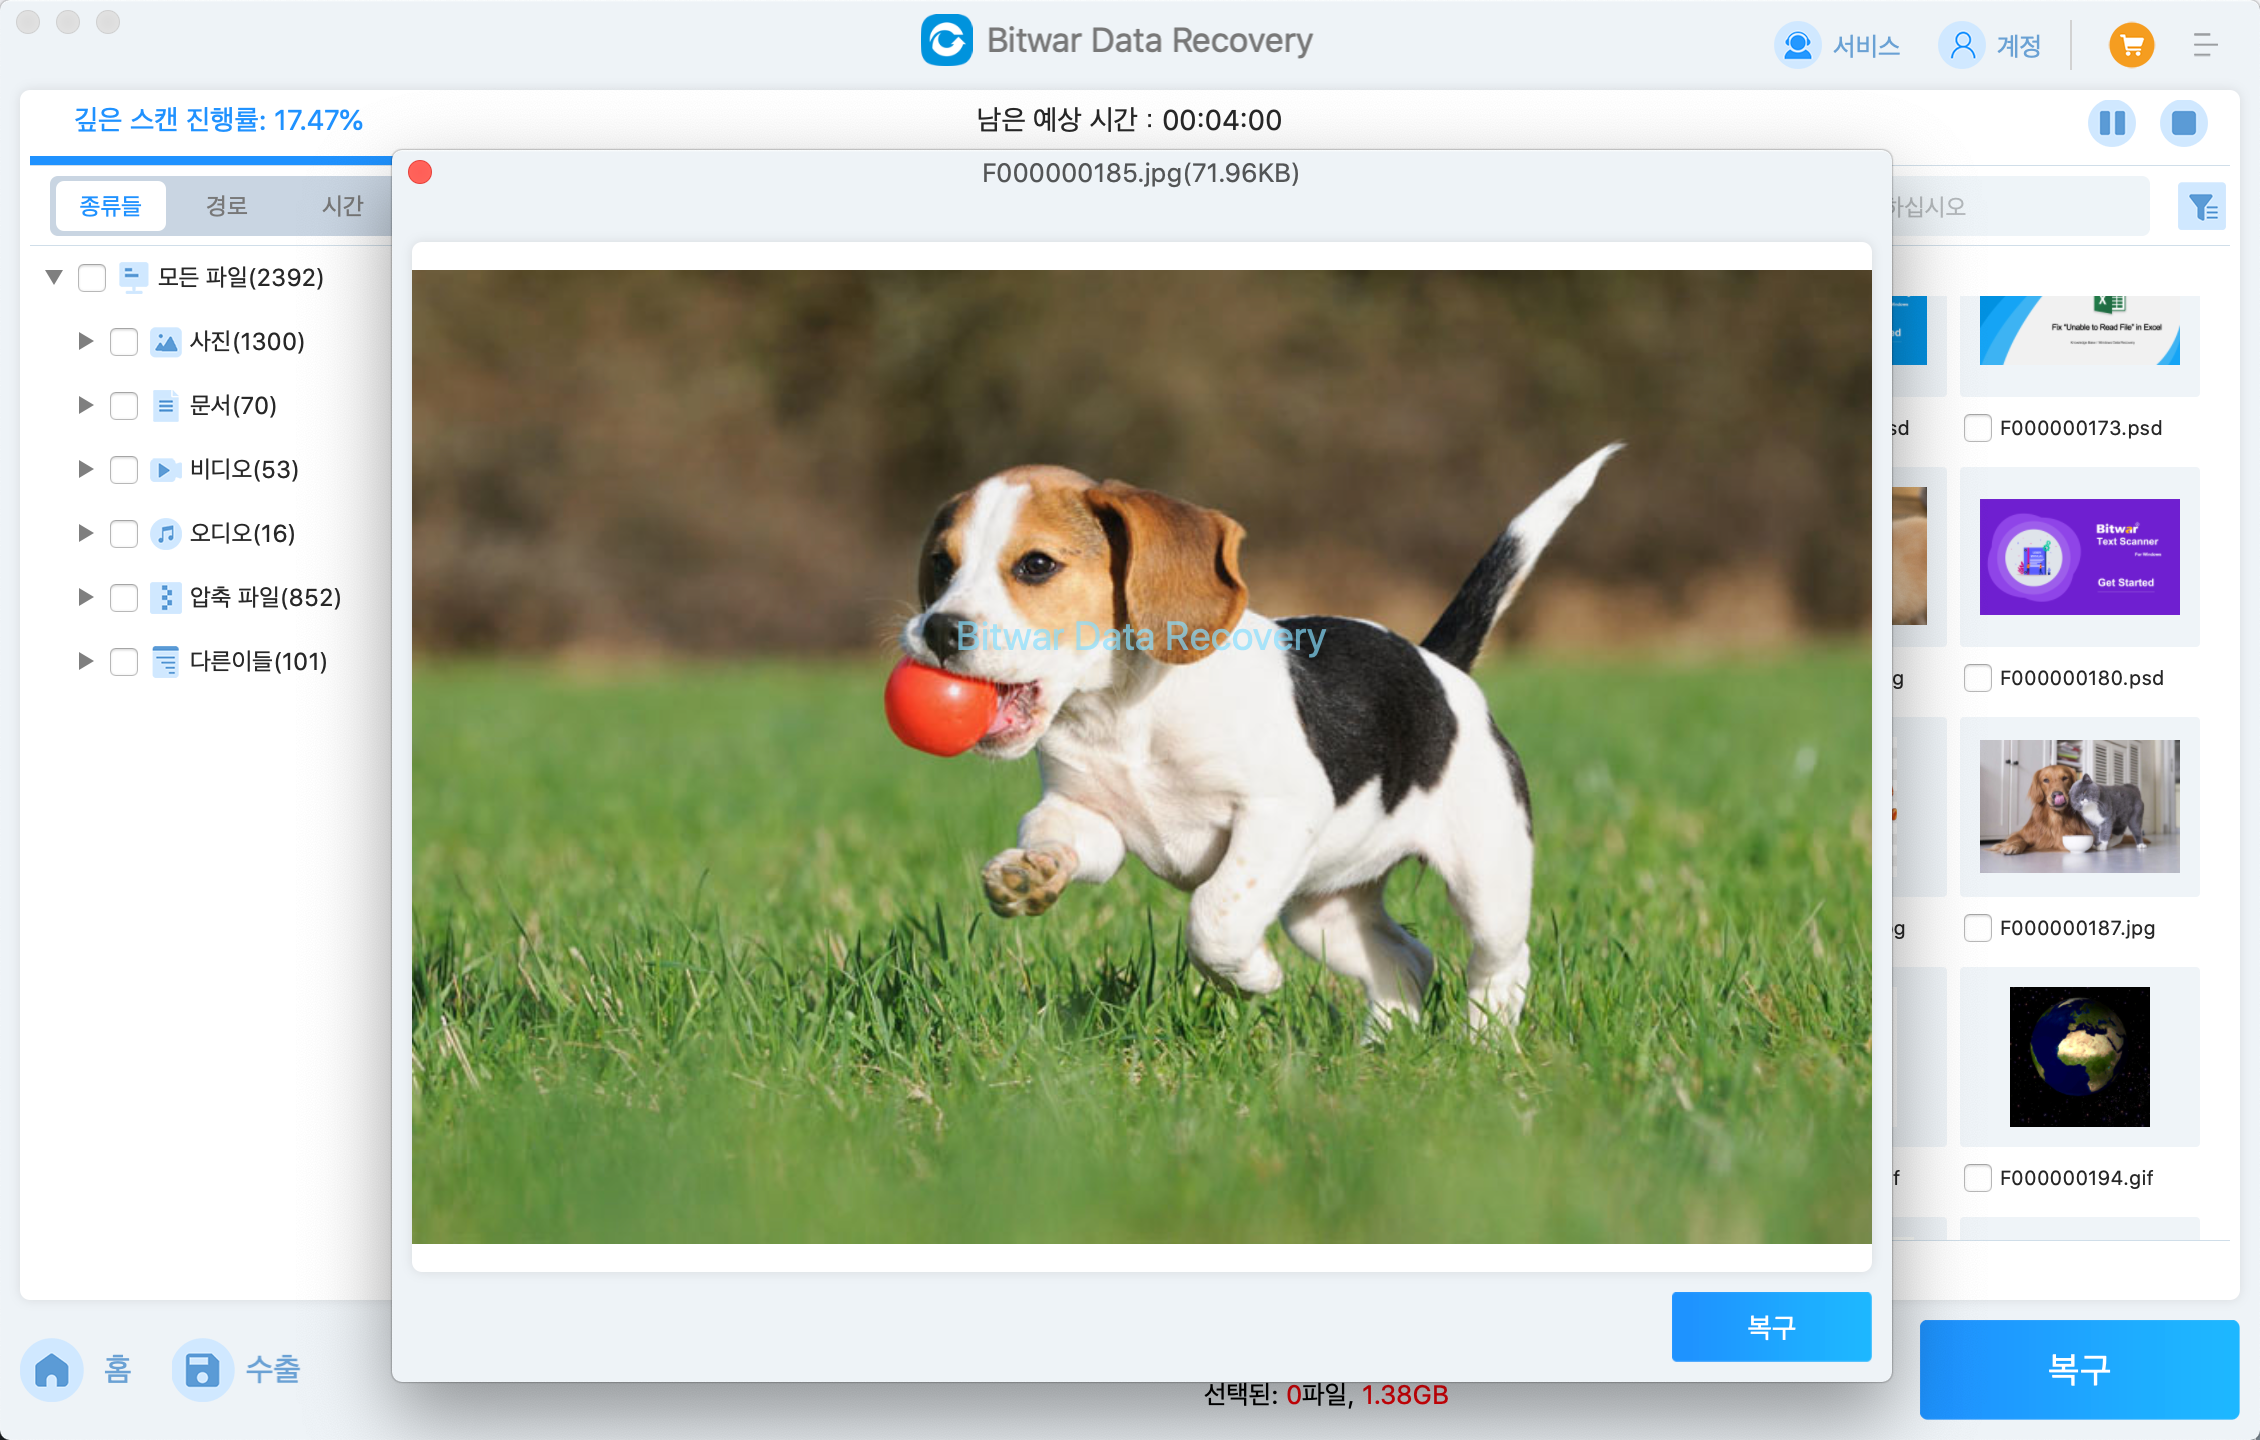Toggle checkbox for 오디오(16)
Viewport: 2260px width, 1440px height.
(125, 532)
